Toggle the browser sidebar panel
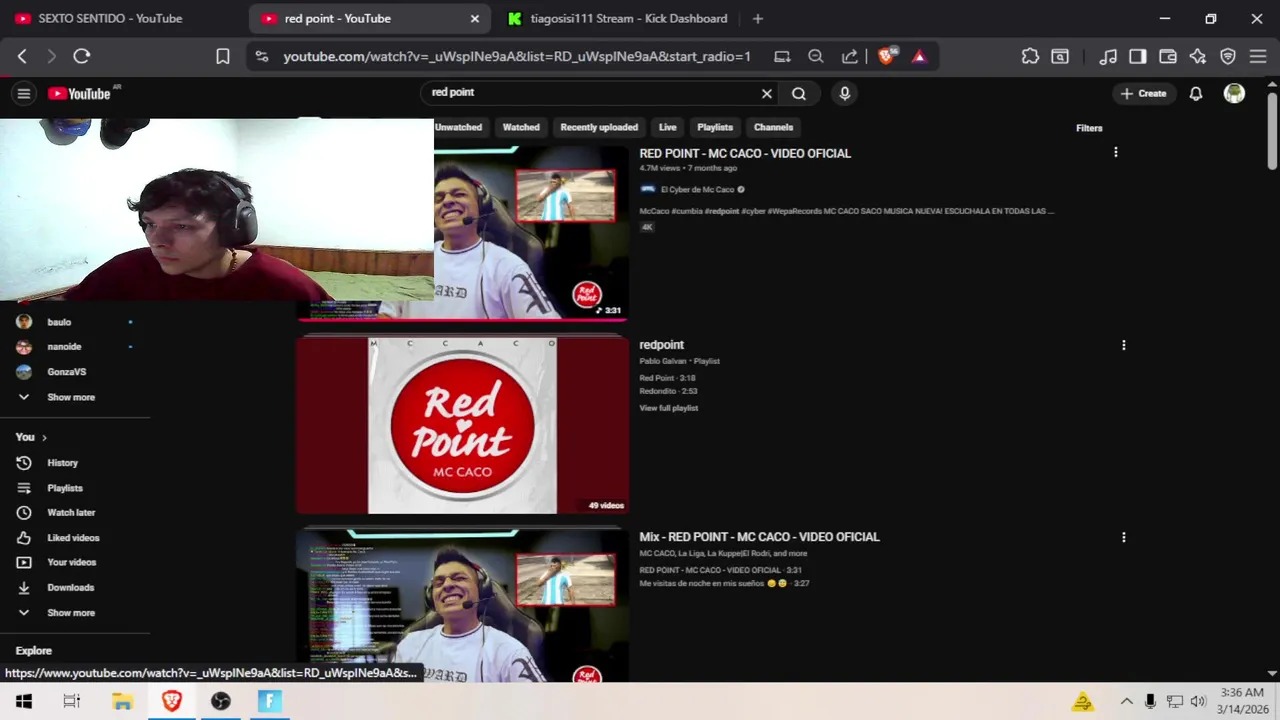The width and height of the screenshot is (1280, 720). (1138, 56)
